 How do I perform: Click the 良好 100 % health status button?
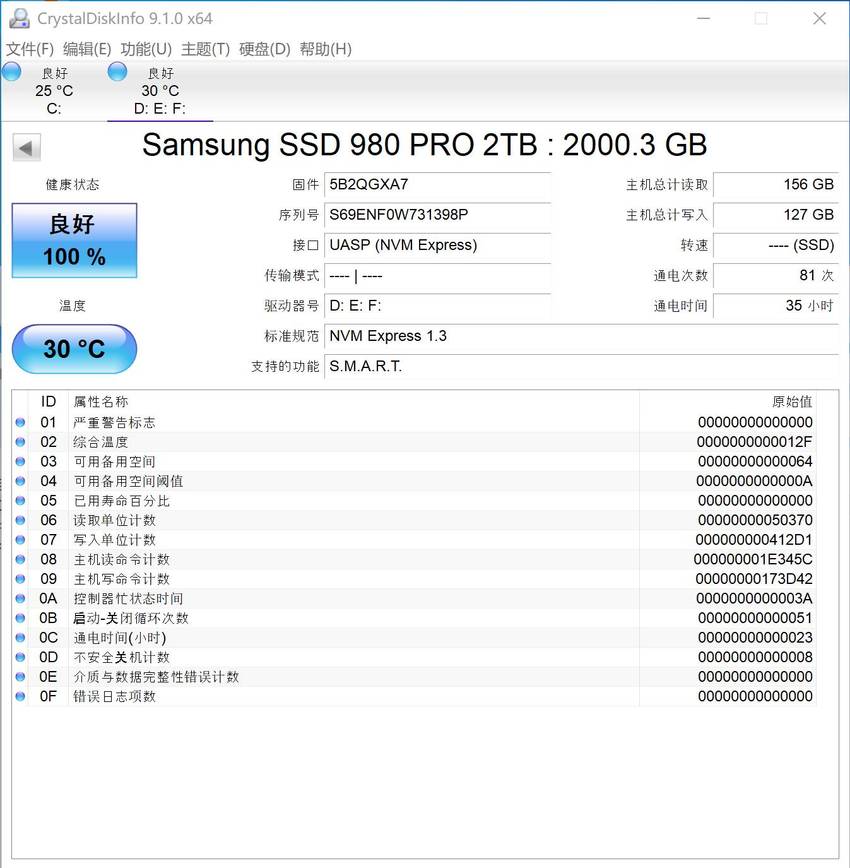tap(74, 240)
